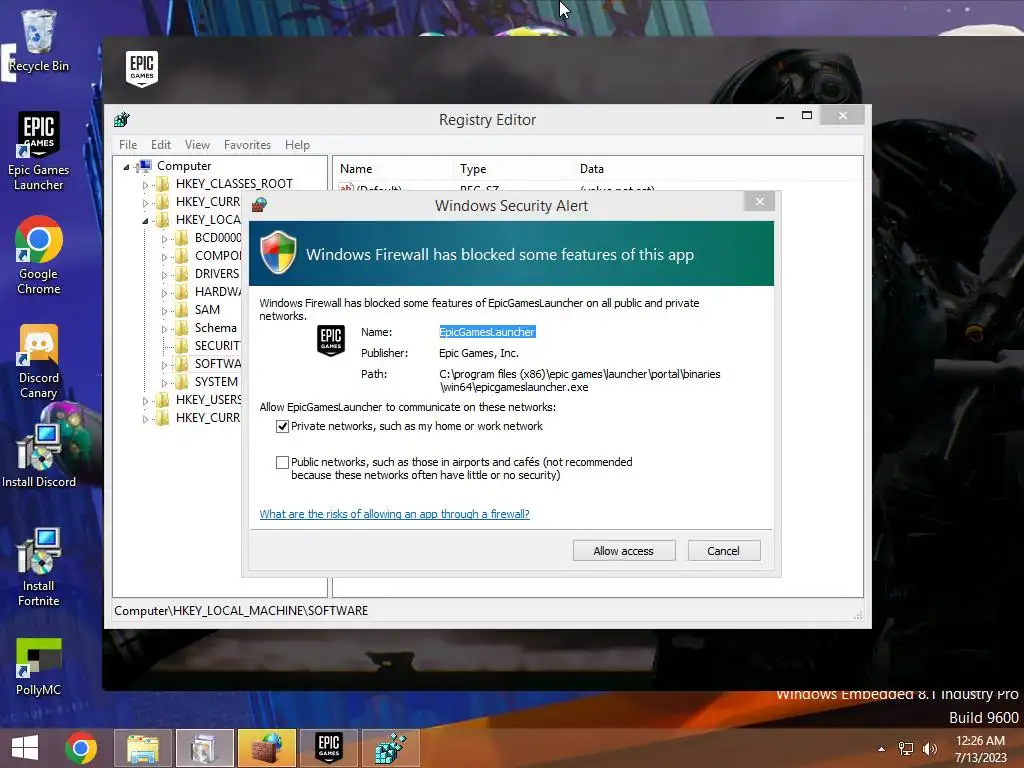Open the File menu in Registry Editor
Image resolution: width=1024 pixels, height=768 pixels.
[128, 145]
